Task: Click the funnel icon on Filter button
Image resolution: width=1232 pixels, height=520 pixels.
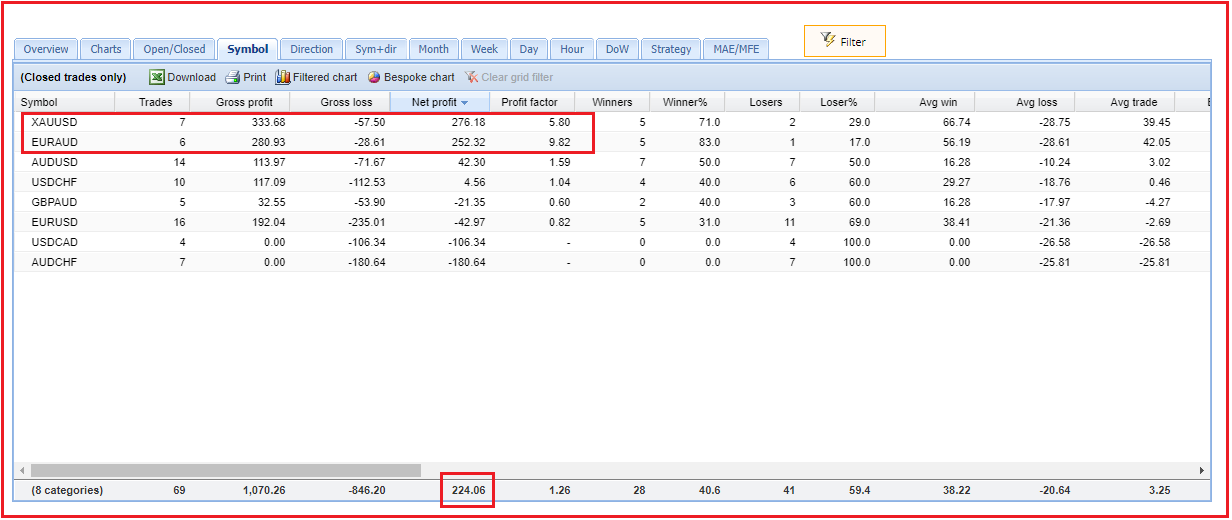Action: [x=827, y=41]
